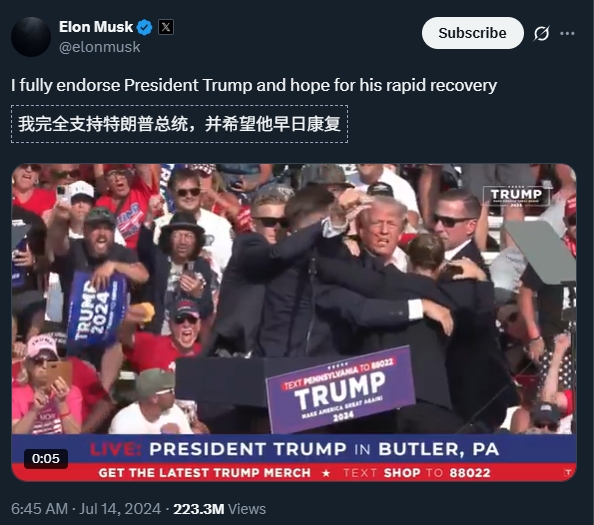Click the tweet text endorsing President Trump
The image size is (594, 525).
(x=254, y=85)
